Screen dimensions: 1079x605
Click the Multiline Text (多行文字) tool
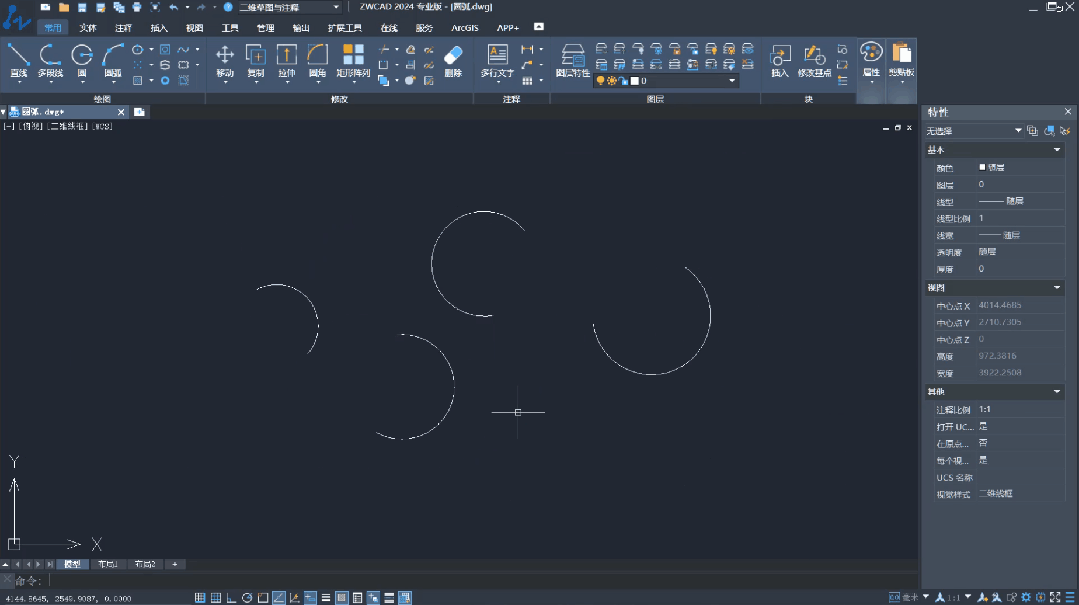497,59
